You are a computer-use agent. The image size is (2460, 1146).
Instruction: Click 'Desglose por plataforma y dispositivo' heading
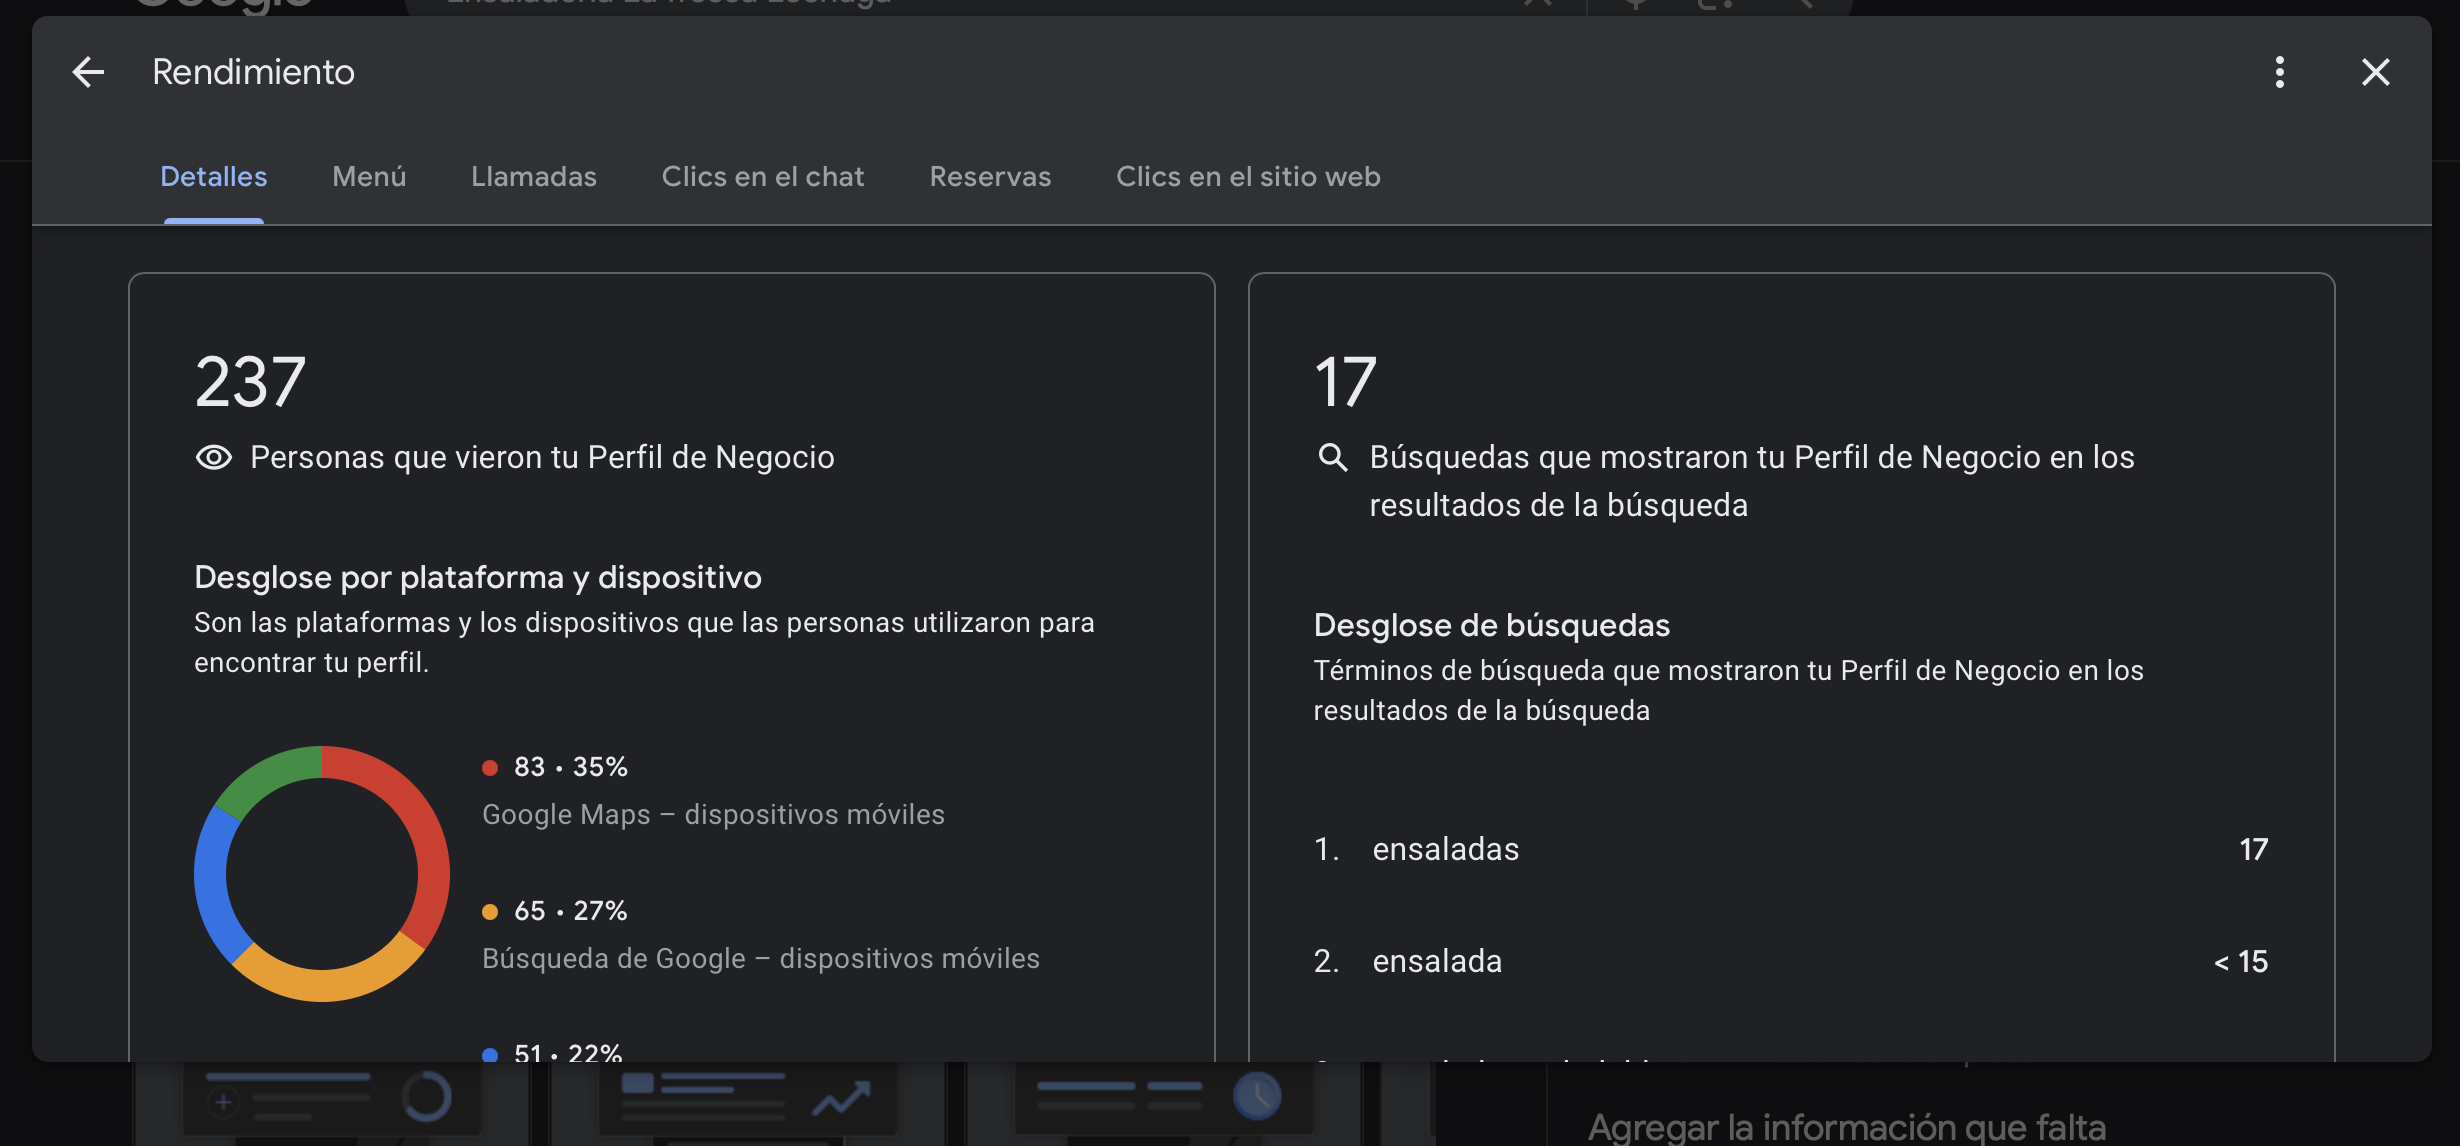(x=478, y=577)
